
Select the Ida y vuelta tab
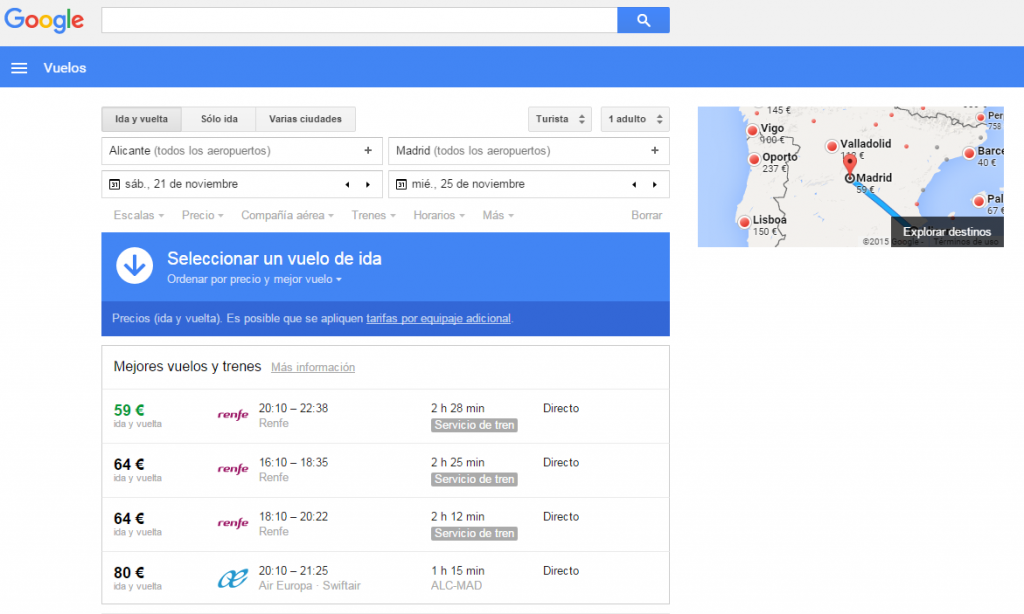141,118
